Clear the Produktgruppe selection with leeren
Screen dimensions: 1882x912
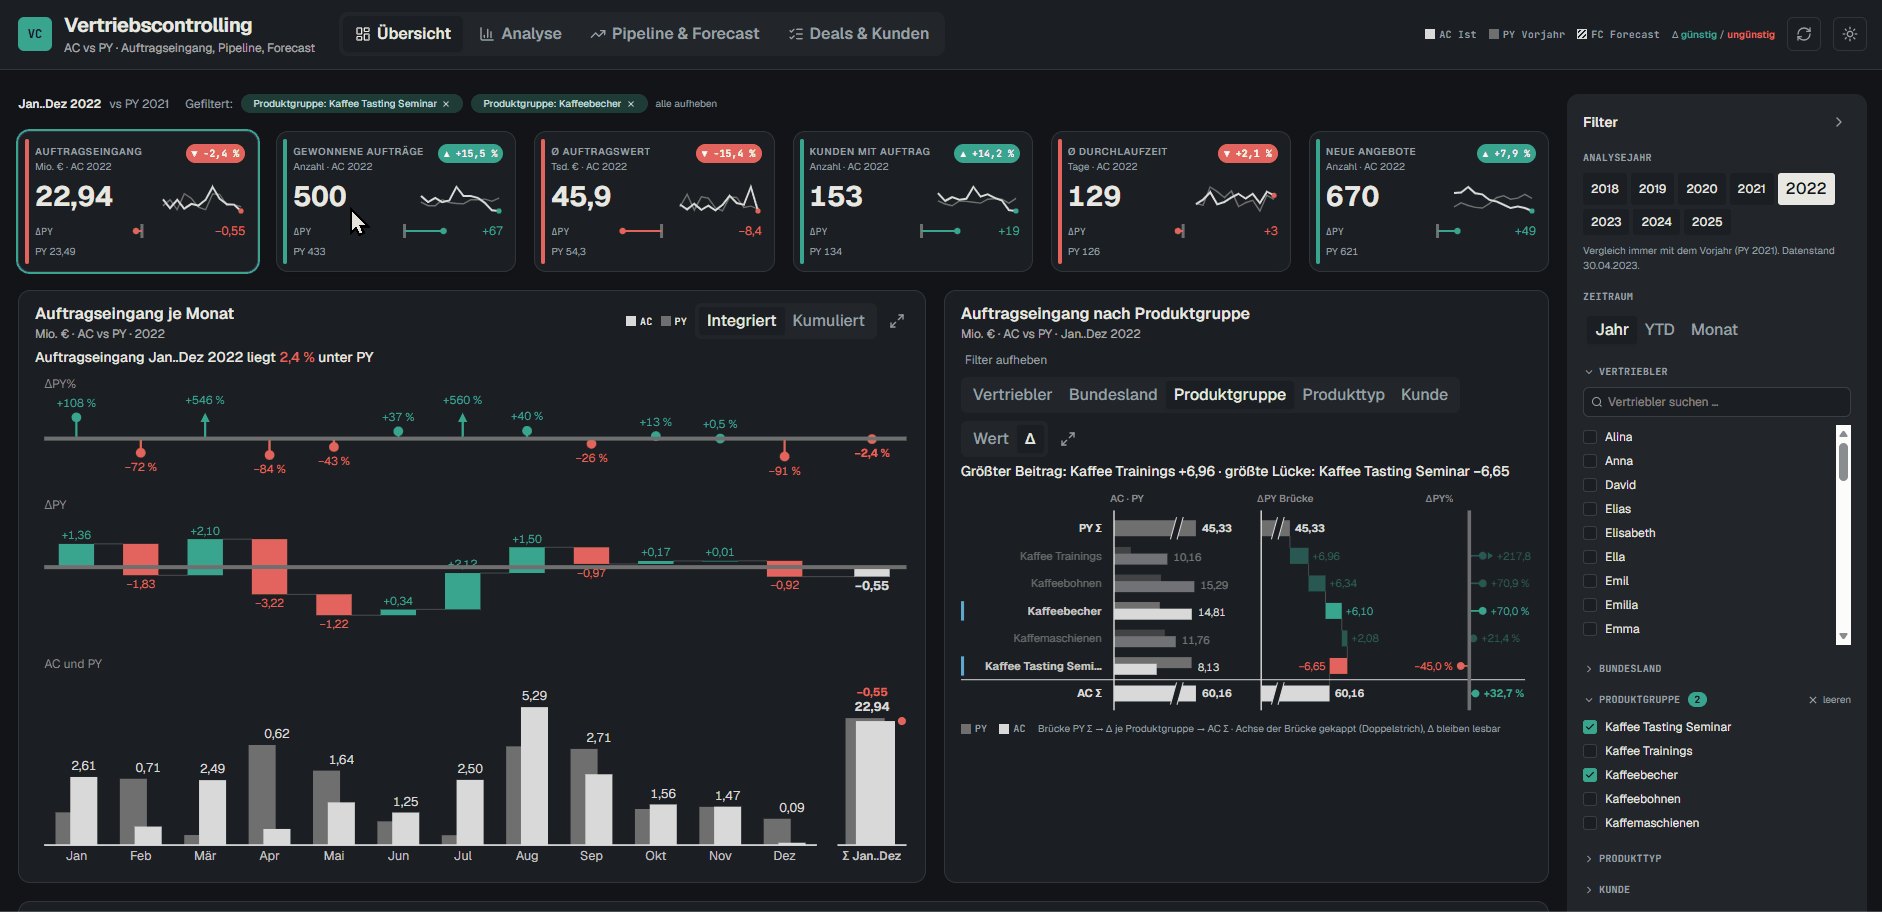click(1830, 700)
